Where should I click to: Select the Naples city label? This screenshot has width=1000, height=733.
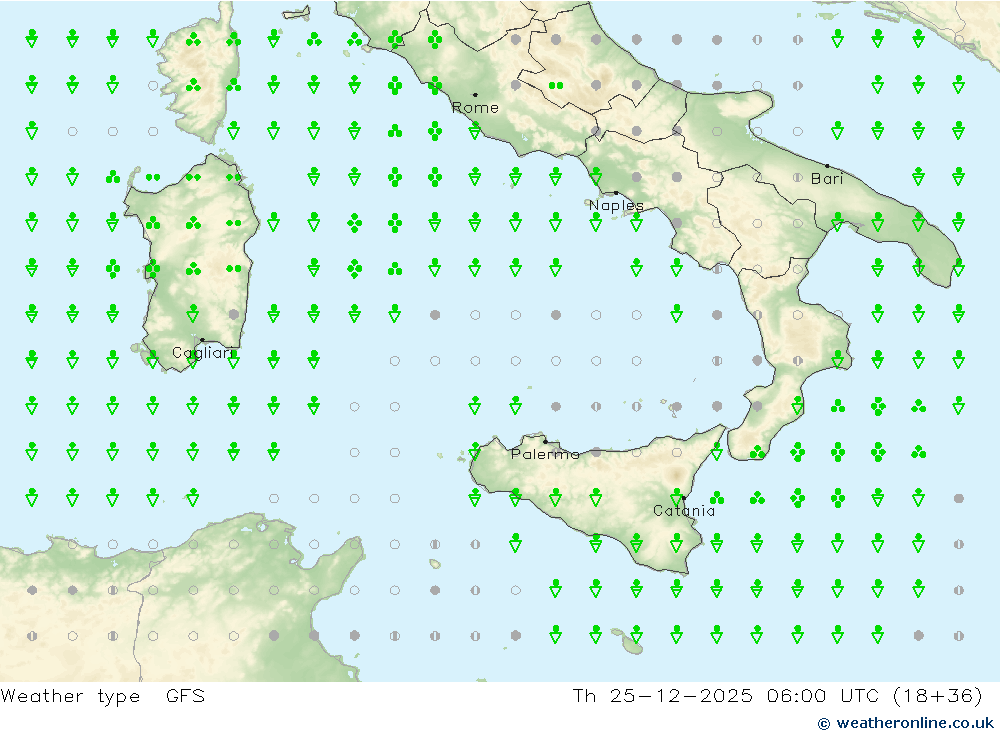(616, 205)
